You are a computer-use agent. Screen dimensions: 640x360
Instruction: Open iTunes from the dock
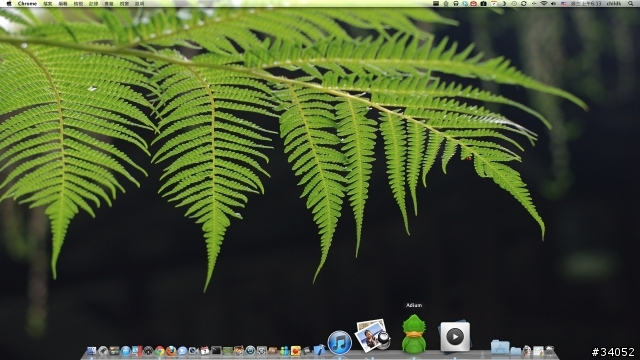pyautogui.click(x=340, y=342)
